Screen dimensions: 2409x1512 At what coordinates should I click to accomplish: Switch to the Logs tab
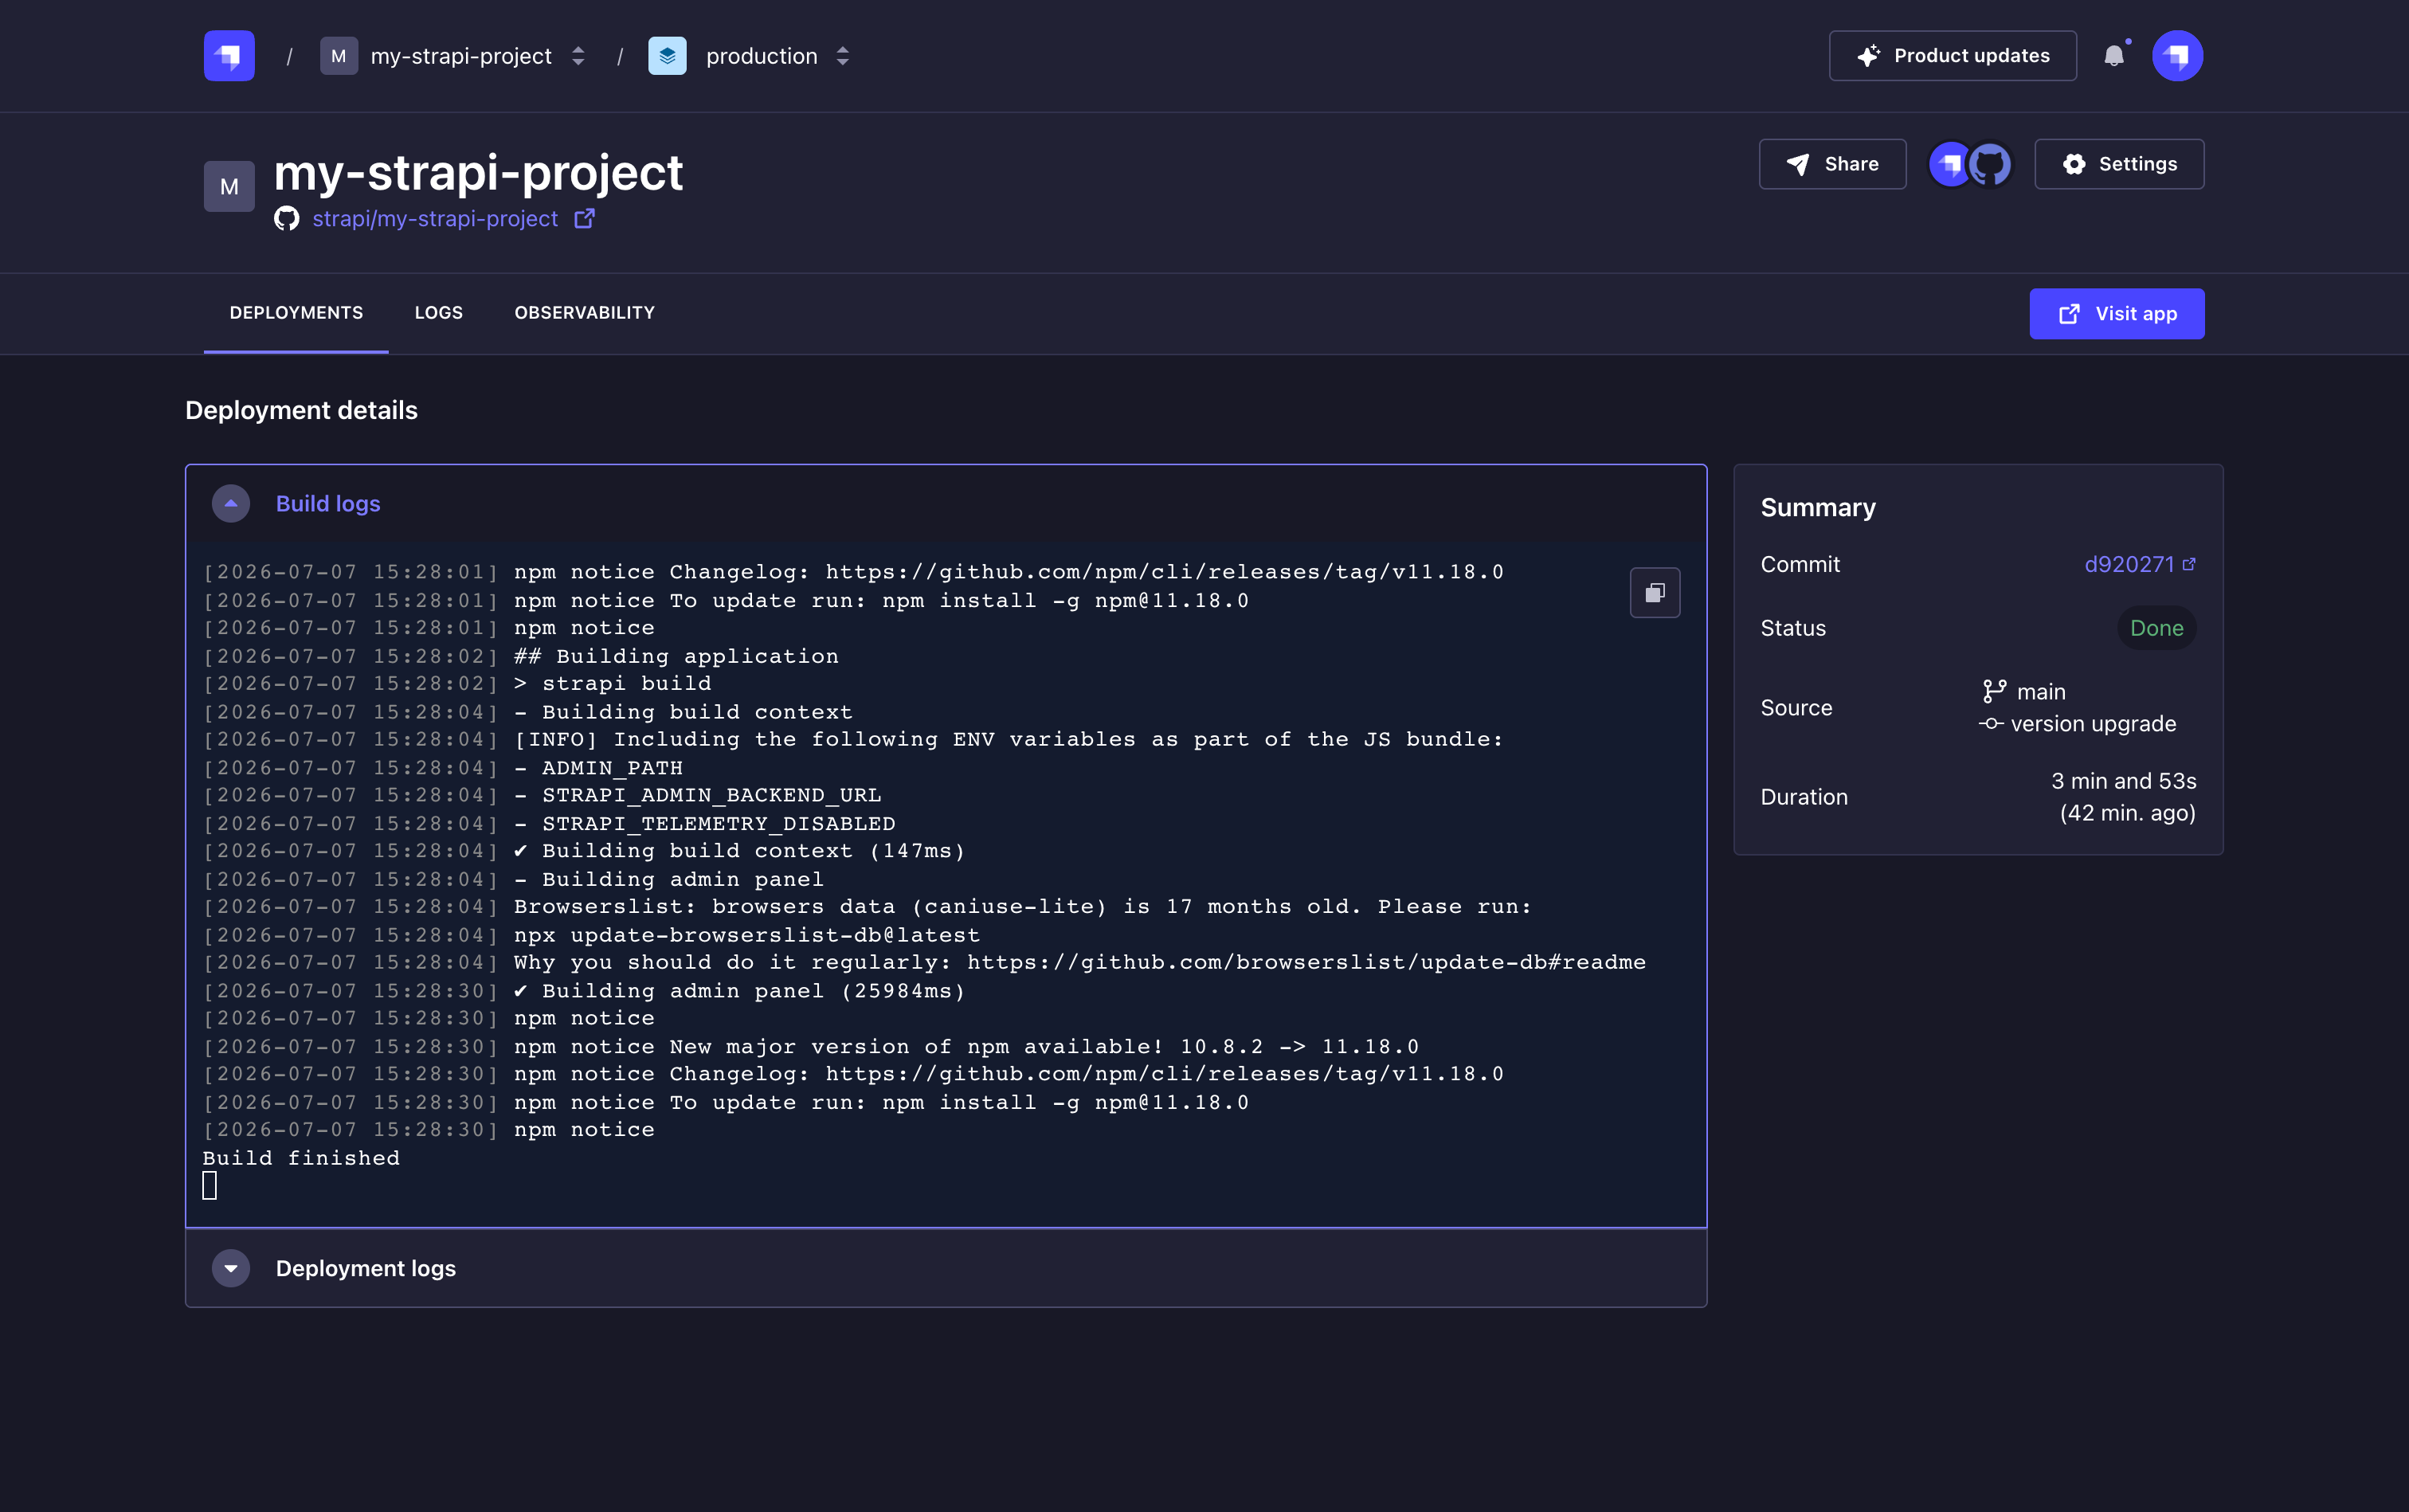click(439, 313)
